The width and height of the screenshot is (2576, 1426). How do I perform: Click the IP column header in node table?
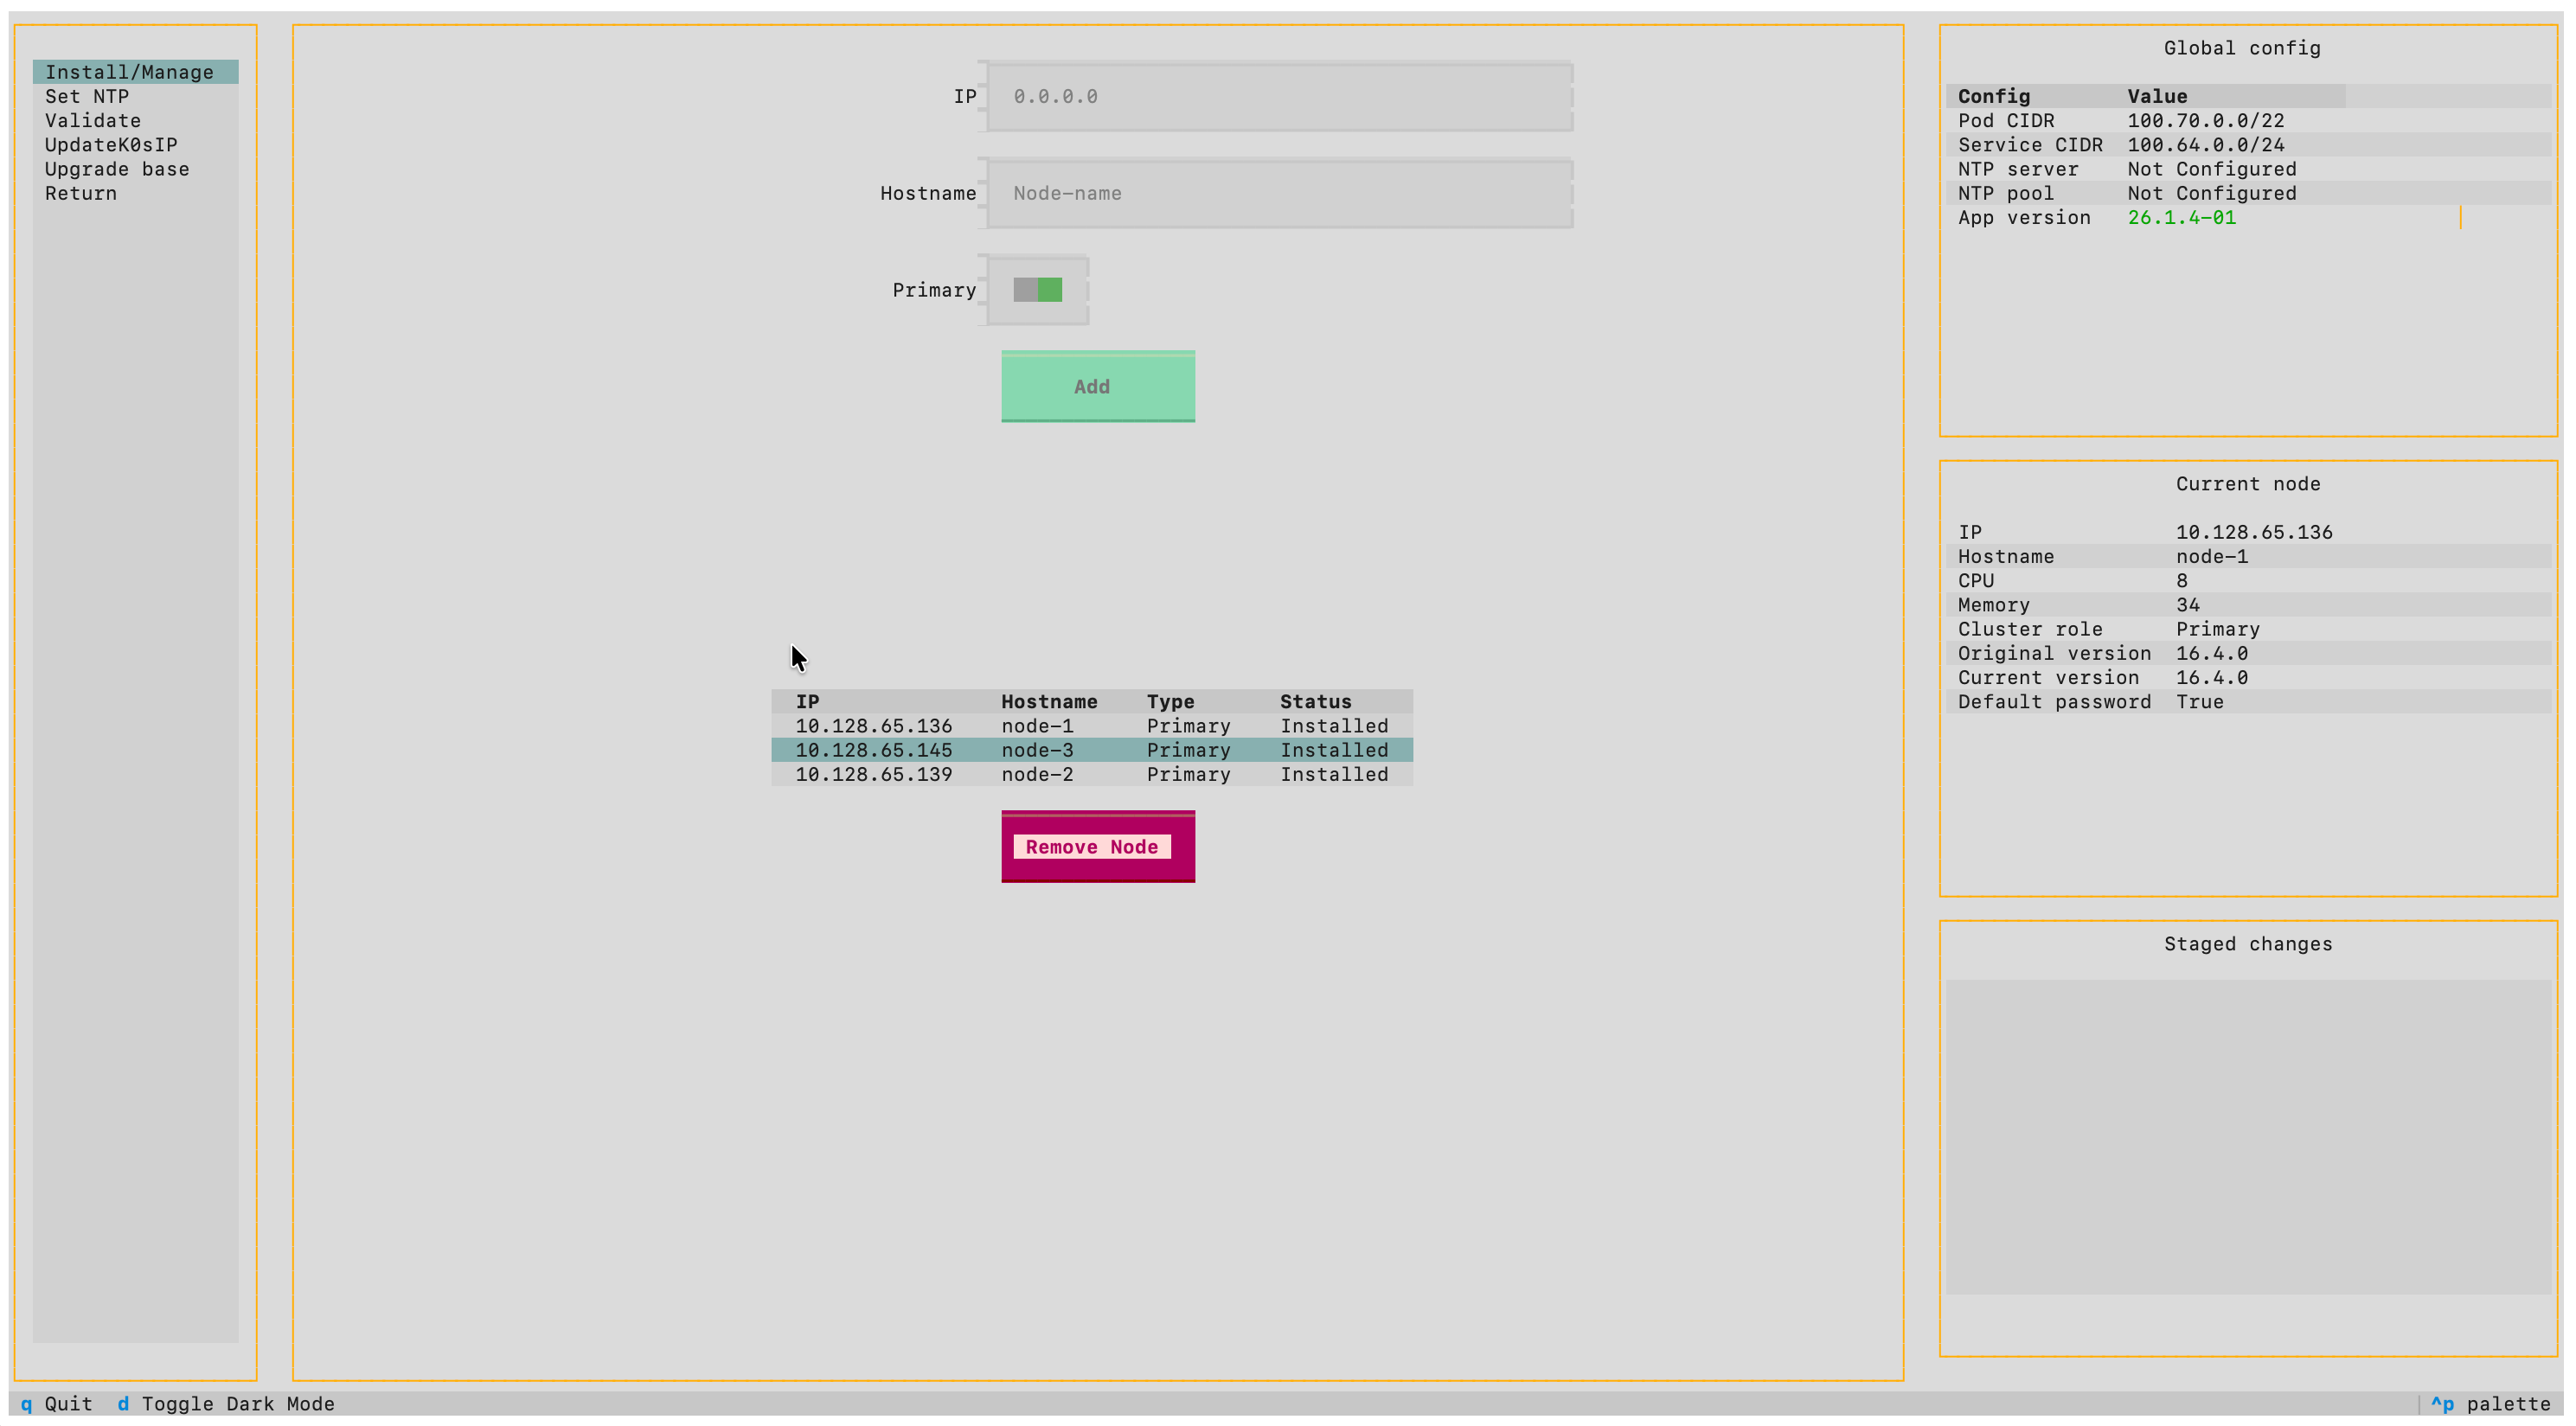[x=807, y=701]
